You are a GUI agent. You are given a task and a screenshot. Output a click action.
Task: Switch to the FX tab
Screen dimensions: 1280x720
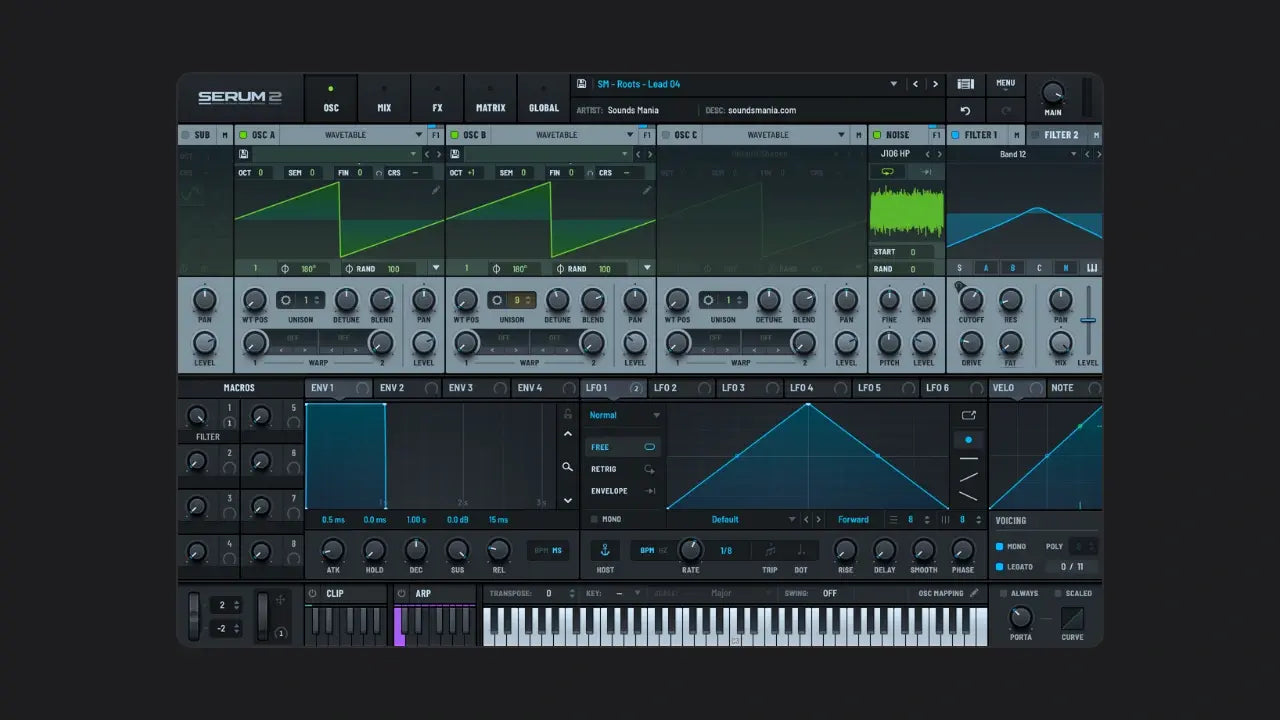(437, 99)
